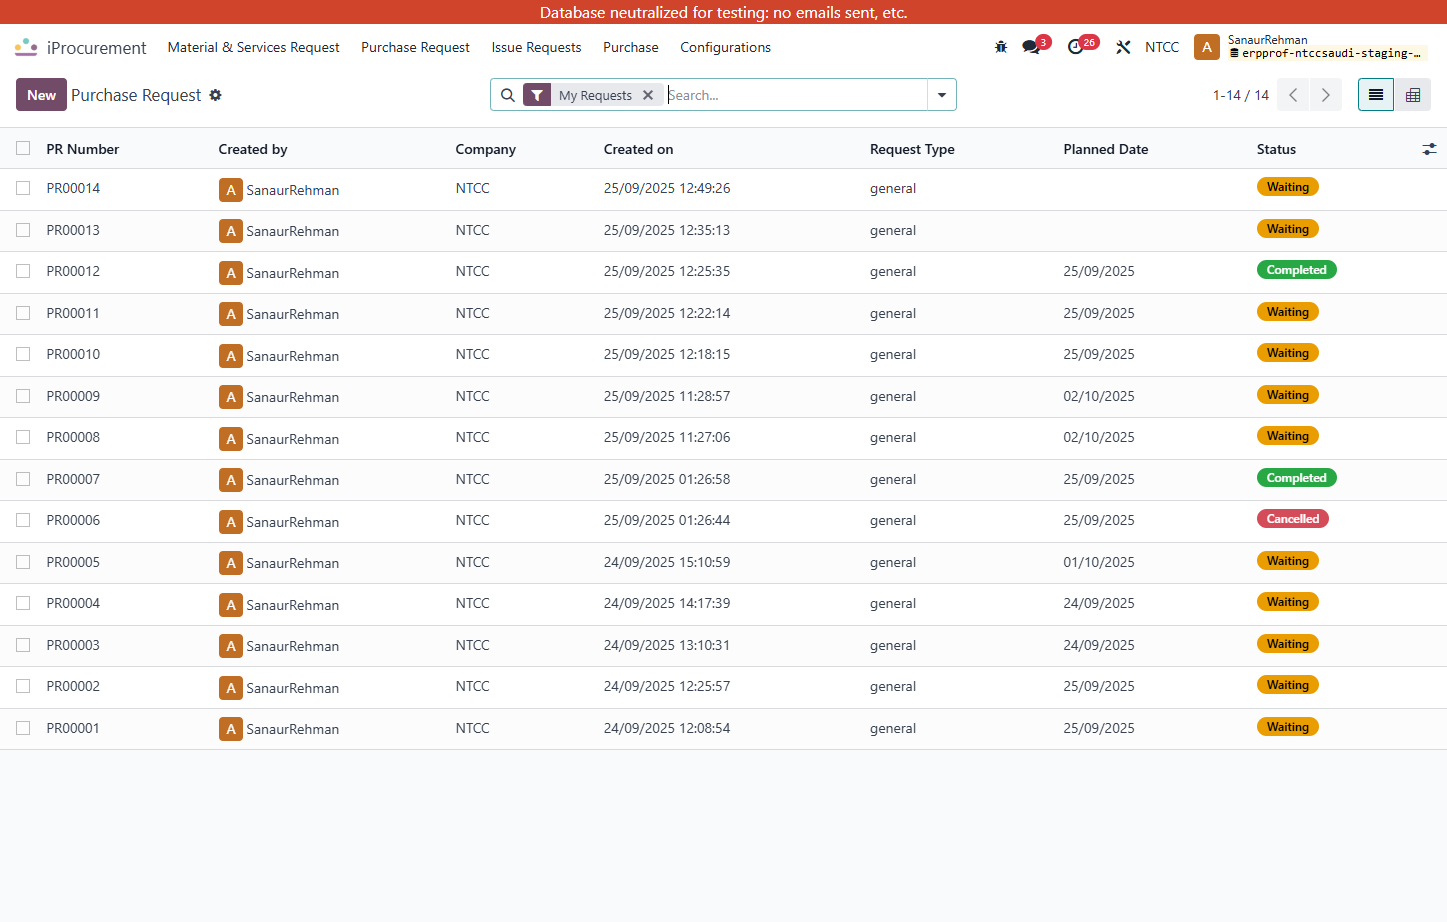Go to previous page of records

[1294, 95]
